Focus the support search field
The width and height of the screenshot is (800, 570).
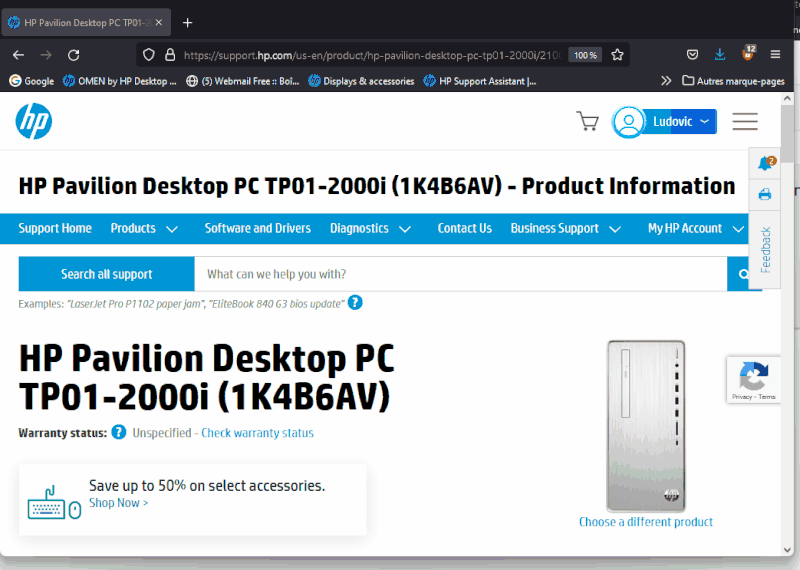(x=461, y=274)
